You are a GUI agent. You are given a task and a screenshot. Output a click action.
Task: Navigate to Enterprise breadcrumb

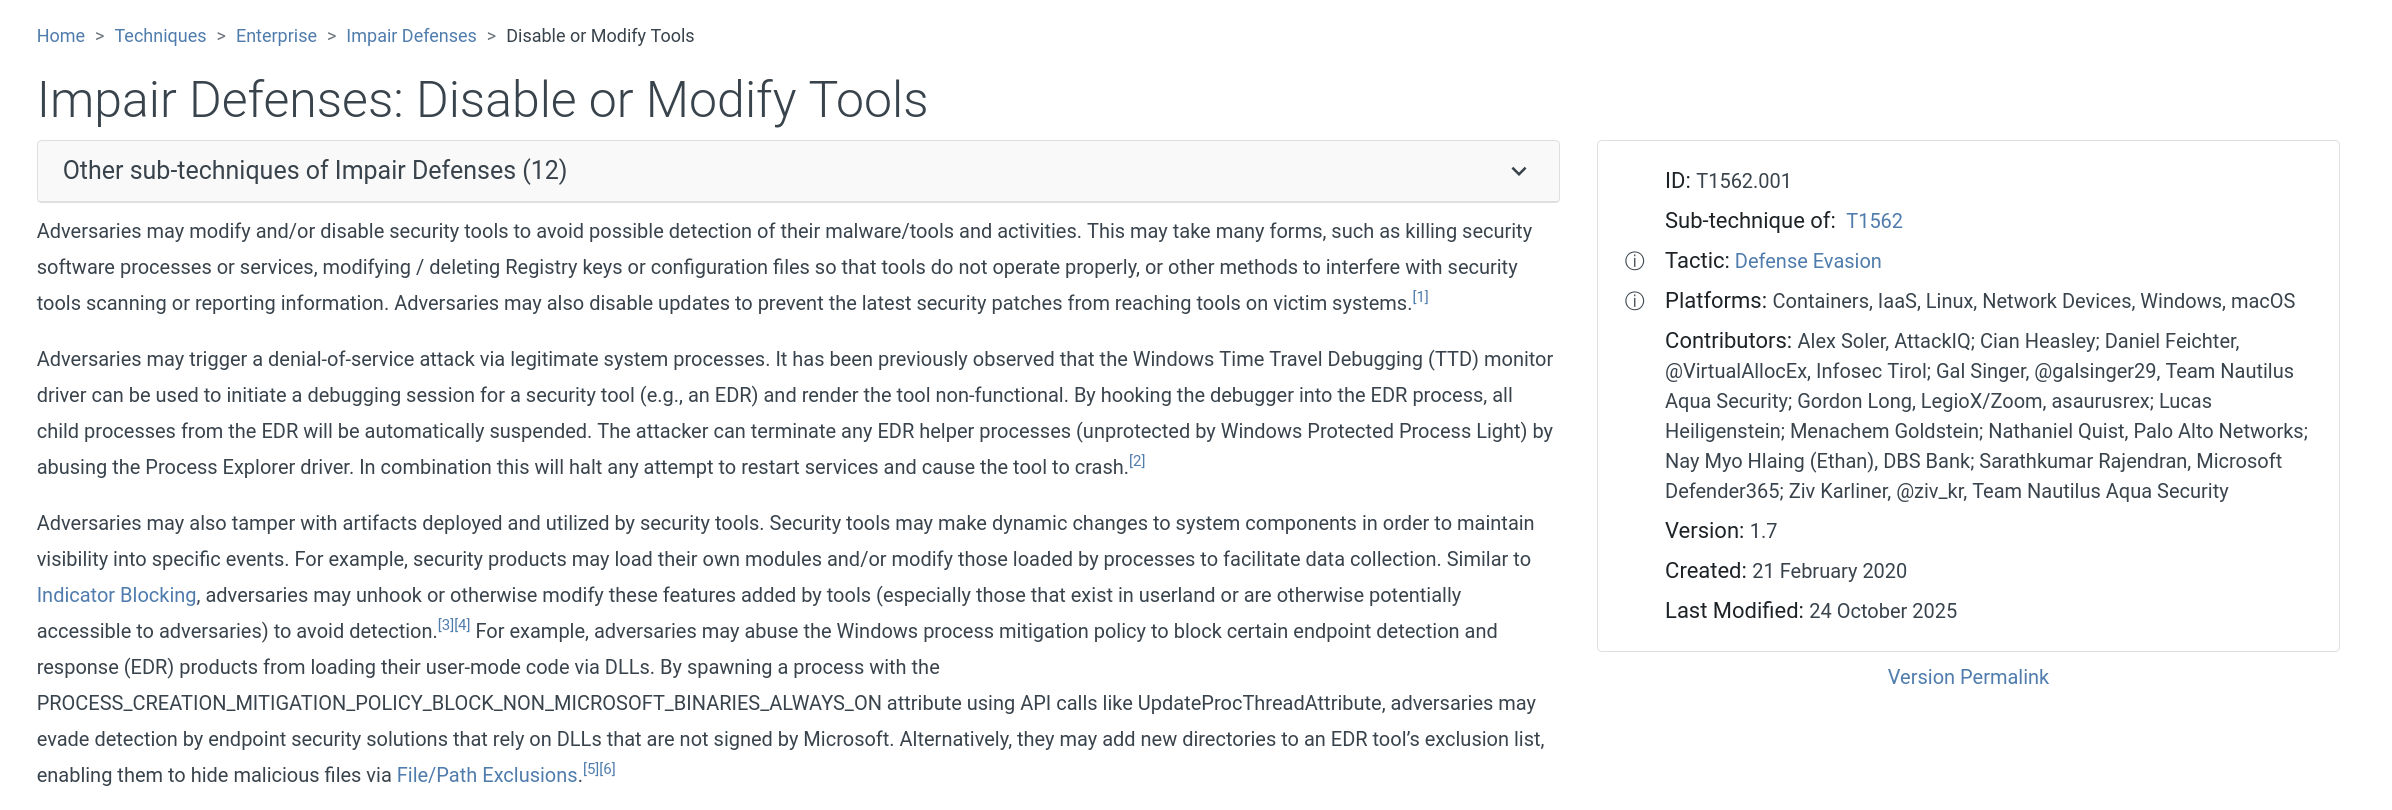276,36
